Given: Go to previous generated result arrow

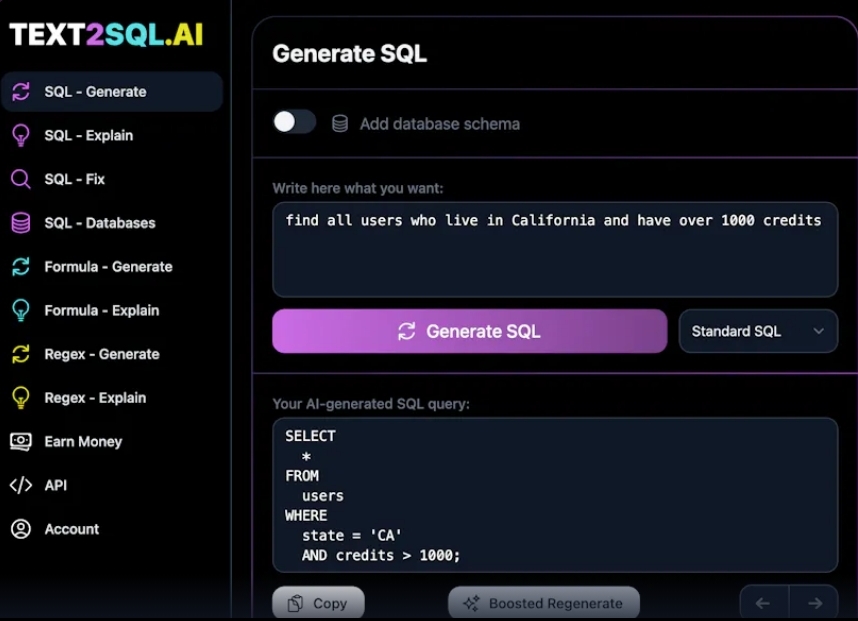Looking at the screenshot, I should 764,603.
